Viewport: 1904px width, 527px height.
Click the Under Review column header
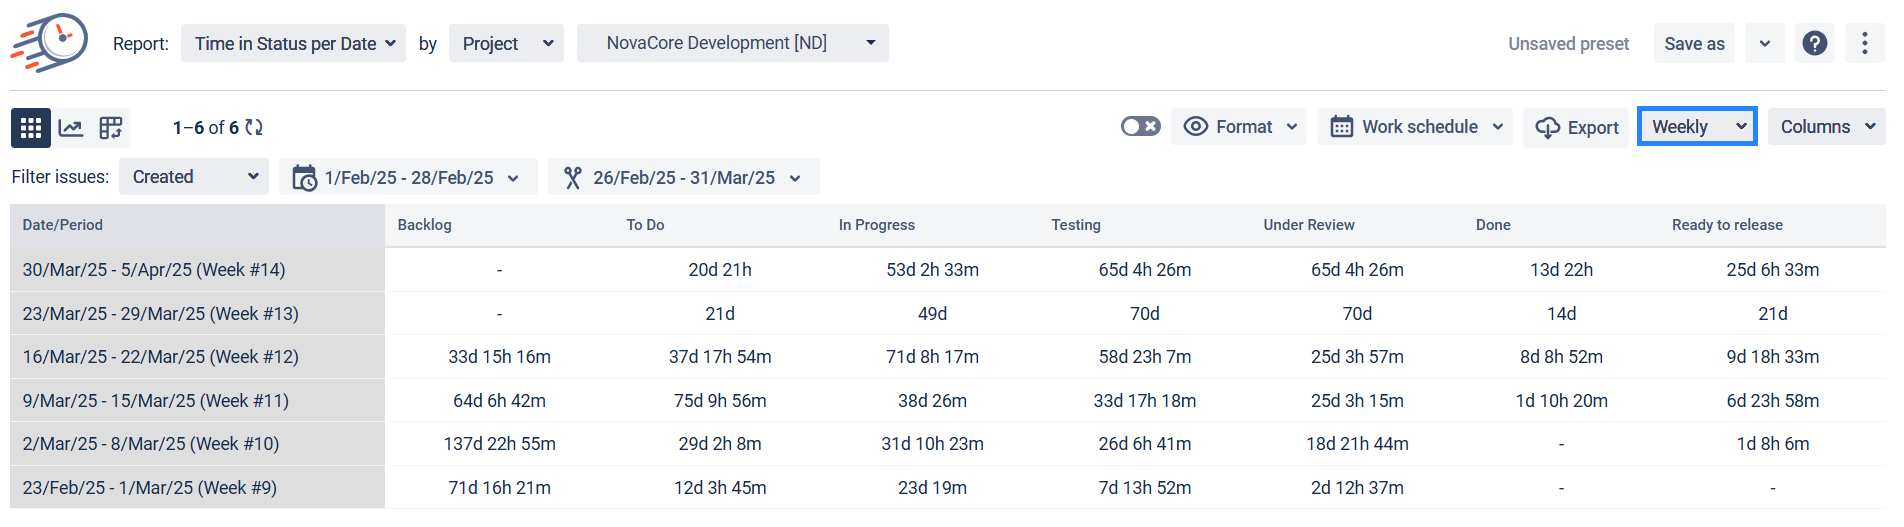(1309, 225)
